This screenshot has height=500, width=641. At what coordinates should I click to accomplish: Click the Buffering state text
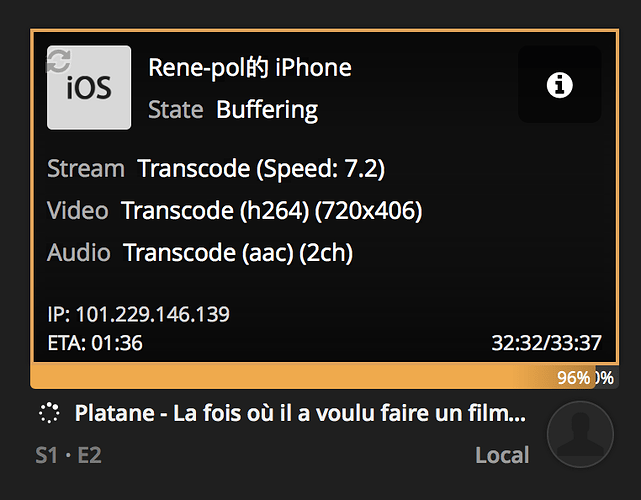click(267, 109)
